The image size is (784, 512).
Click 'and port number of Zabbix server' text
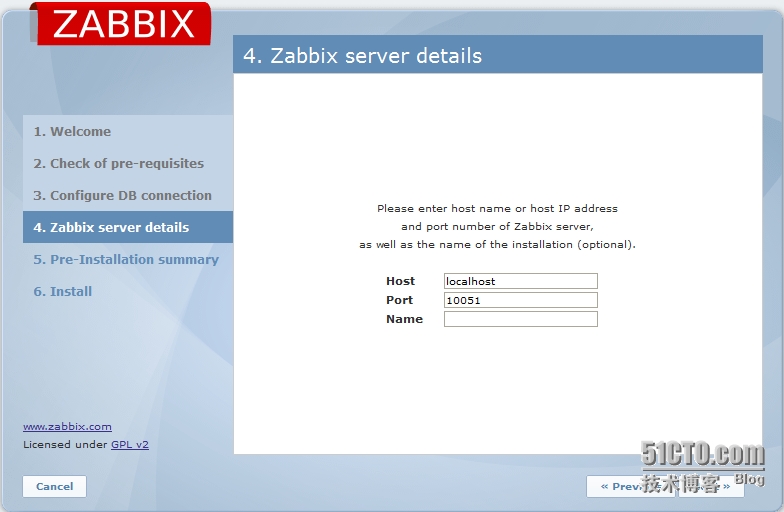[498, 226]
